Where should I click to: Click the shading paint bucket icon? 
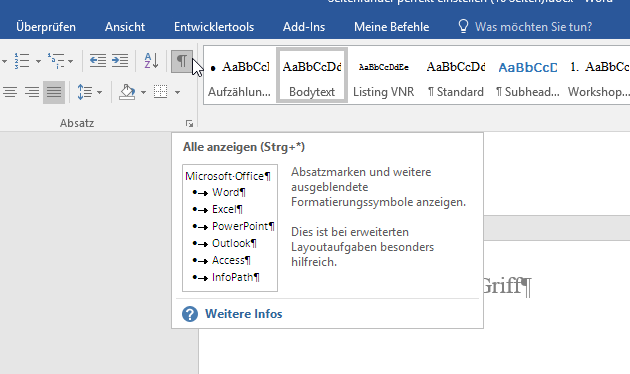(x=127, y=92)
